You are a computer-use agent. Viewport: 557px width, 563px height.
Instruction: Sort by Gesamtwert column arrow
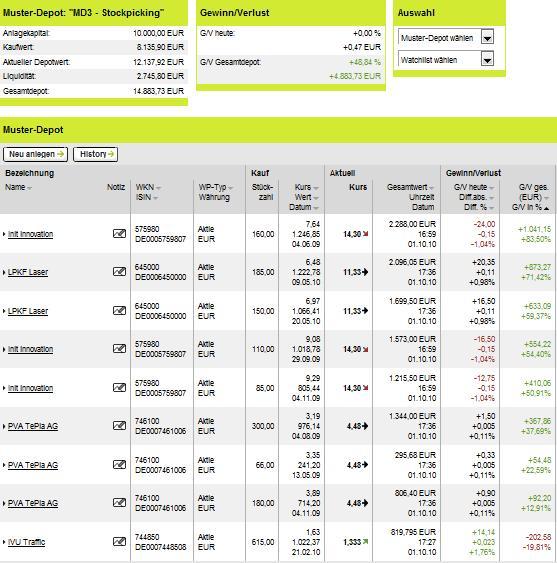click(431, 188)
